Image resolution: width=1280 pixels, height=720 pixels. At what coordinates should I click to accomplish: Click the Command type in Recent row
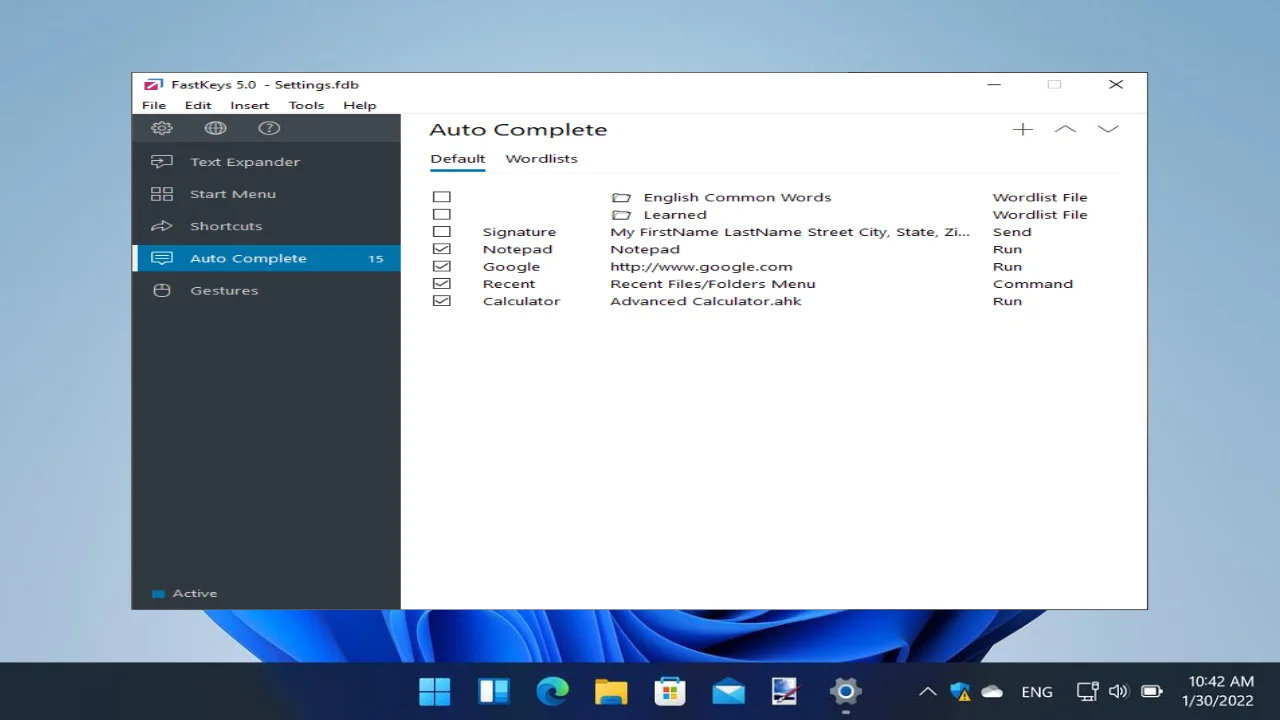tap(1033, 284)
